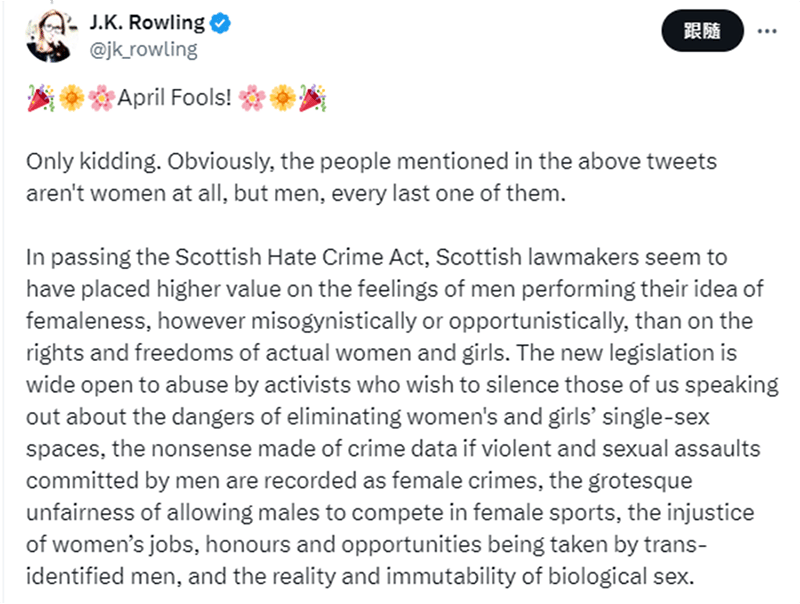
Task: Click the cherry blossom emoji after April Fools
Action: (x=251, y=99)
